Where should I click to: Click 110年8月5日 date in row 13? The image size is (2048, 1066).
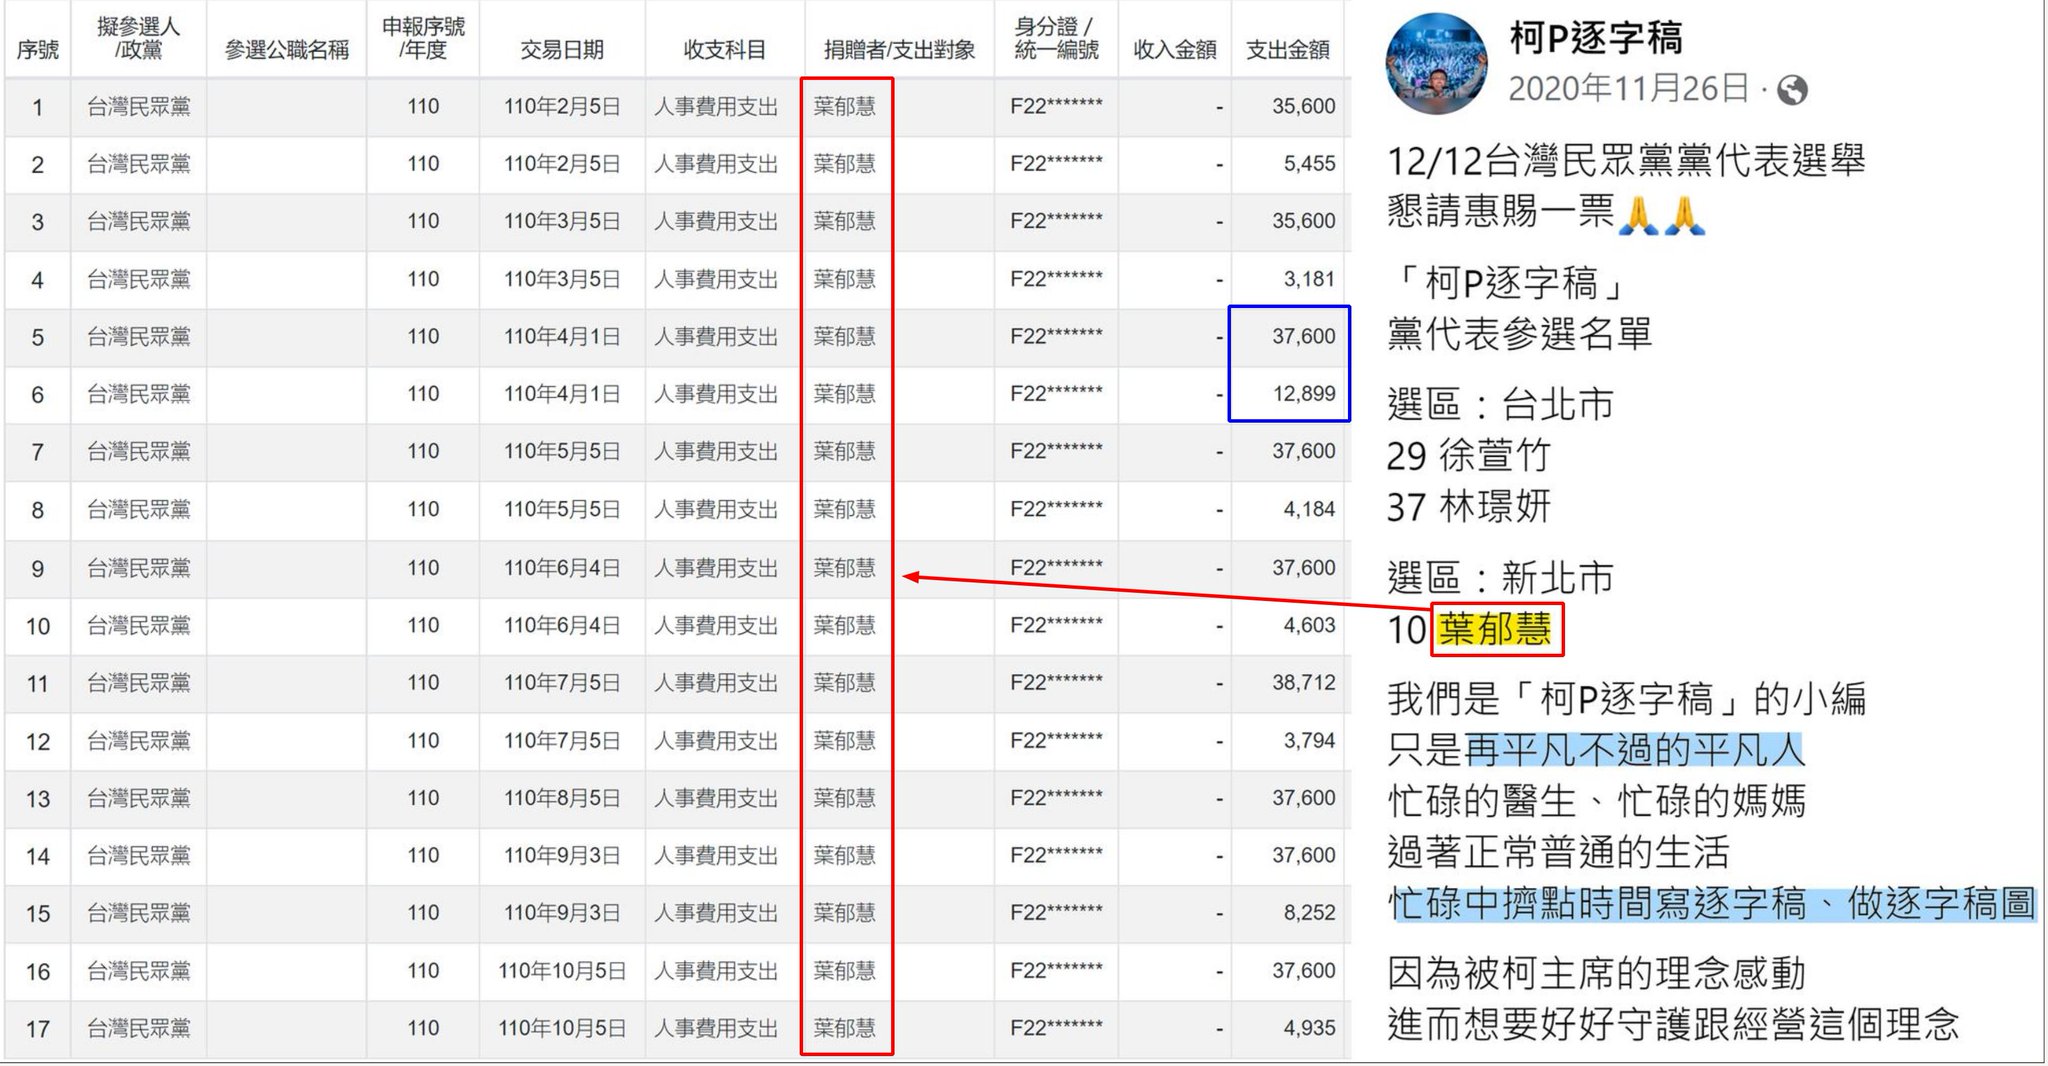(562, 798)
